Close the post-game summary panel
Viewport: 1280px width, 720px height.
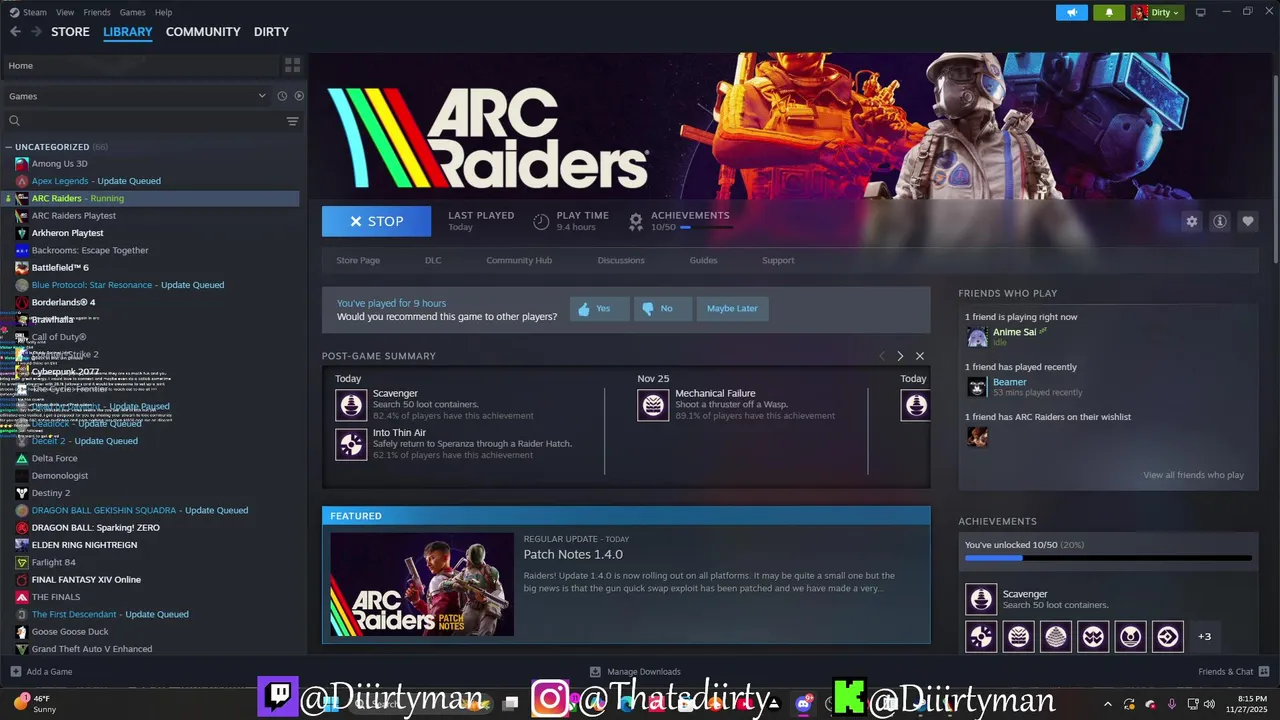click(x=920, y=356)
